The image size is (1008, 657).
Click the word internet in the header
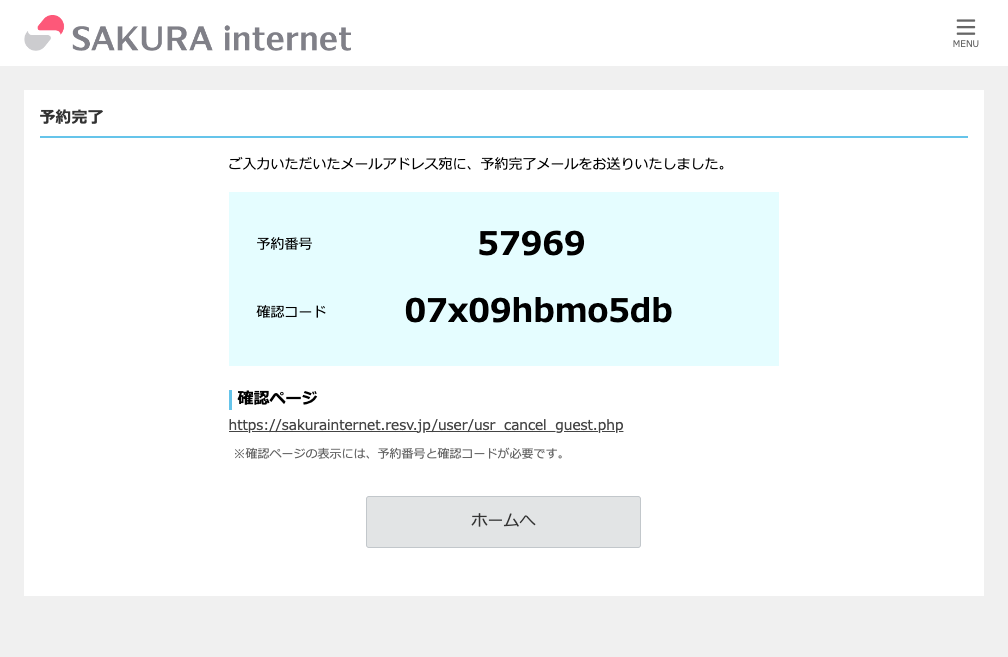pyautogui.click(x=287, y=38)
